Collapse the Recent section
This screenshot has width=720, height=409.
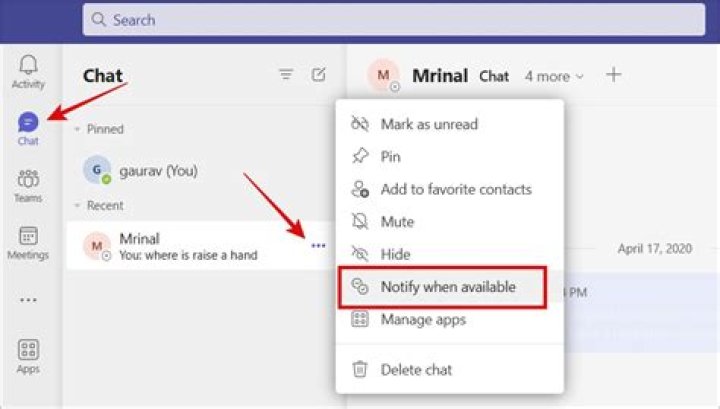pyautogui.click(x=77, y=205)
